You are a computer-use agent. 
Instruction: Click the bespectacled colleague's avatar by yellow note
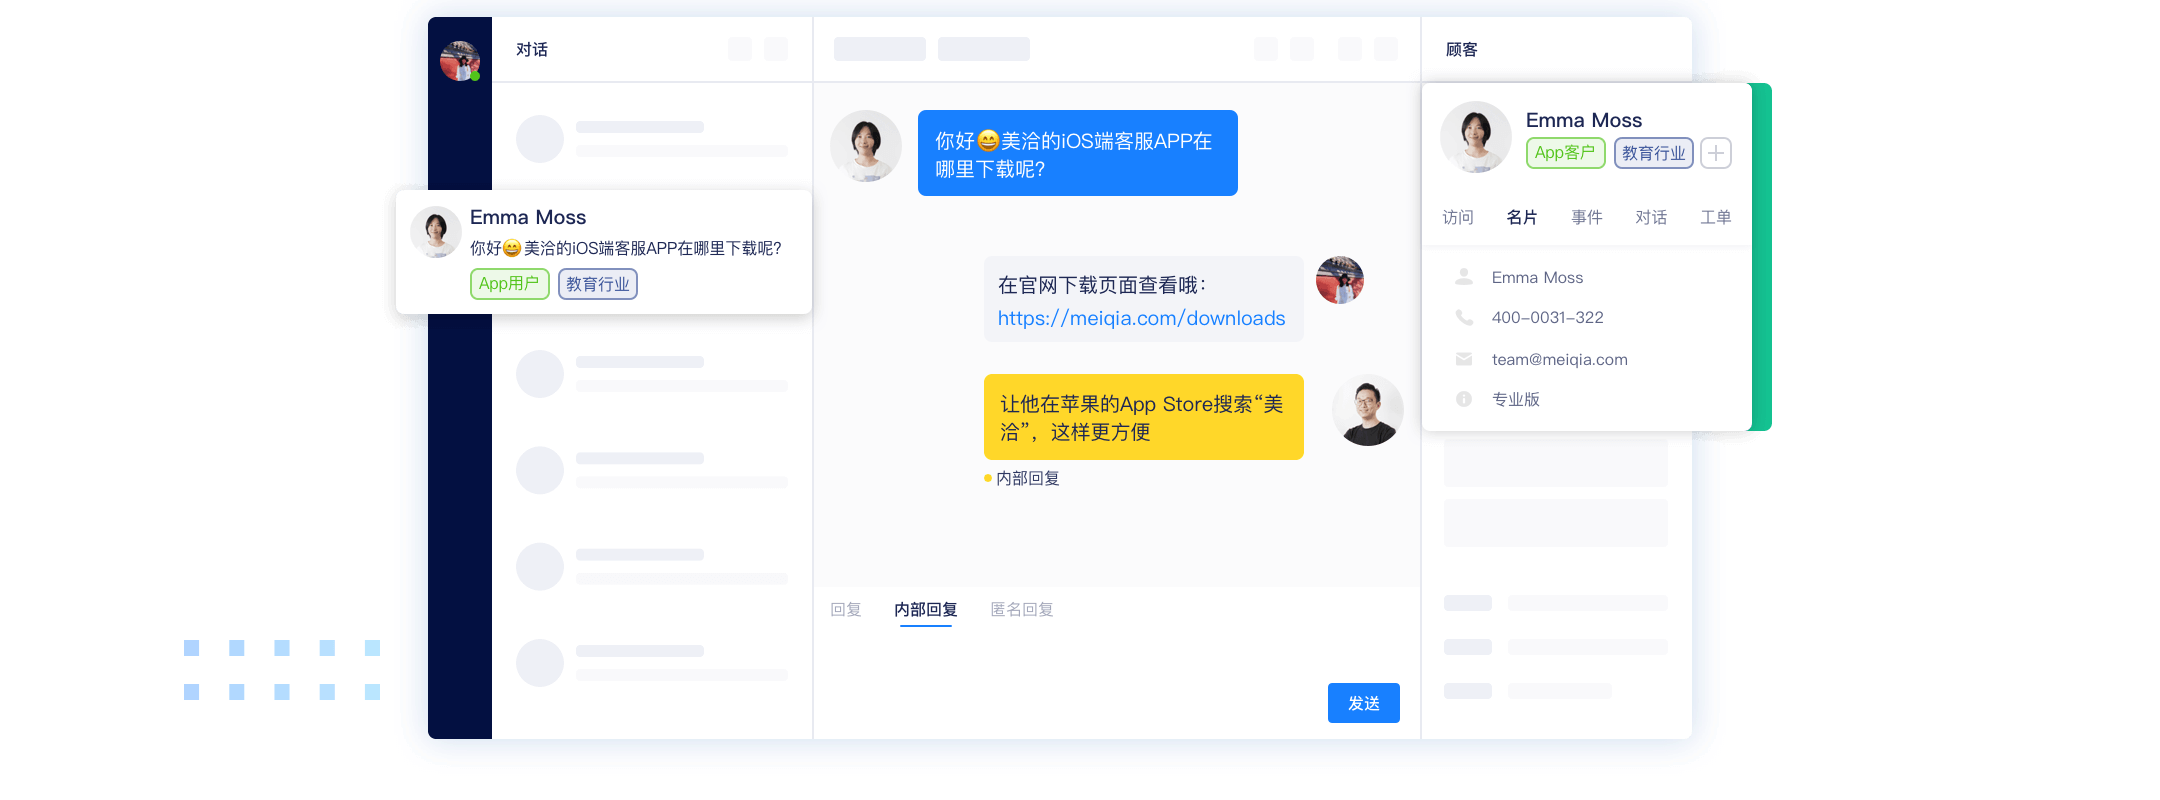pyautogui.click(x=1367, y=410)
